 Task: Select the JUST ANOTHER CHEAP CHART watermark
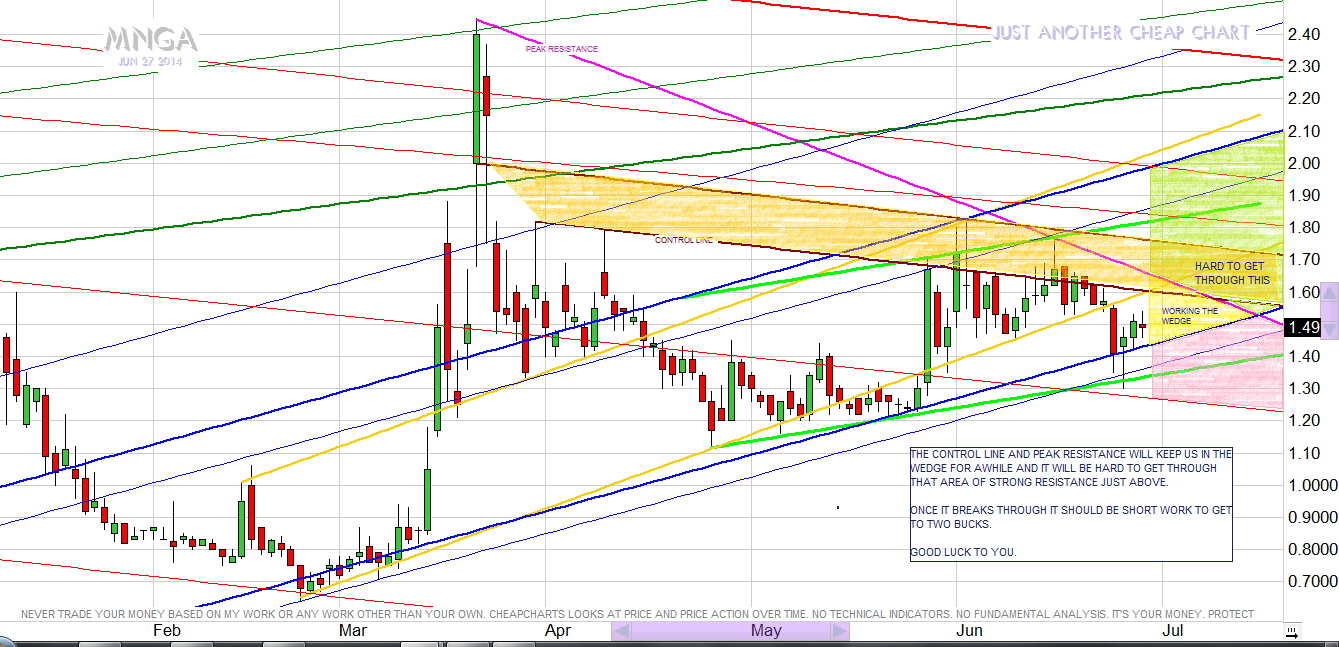(x=1120, y=33)
